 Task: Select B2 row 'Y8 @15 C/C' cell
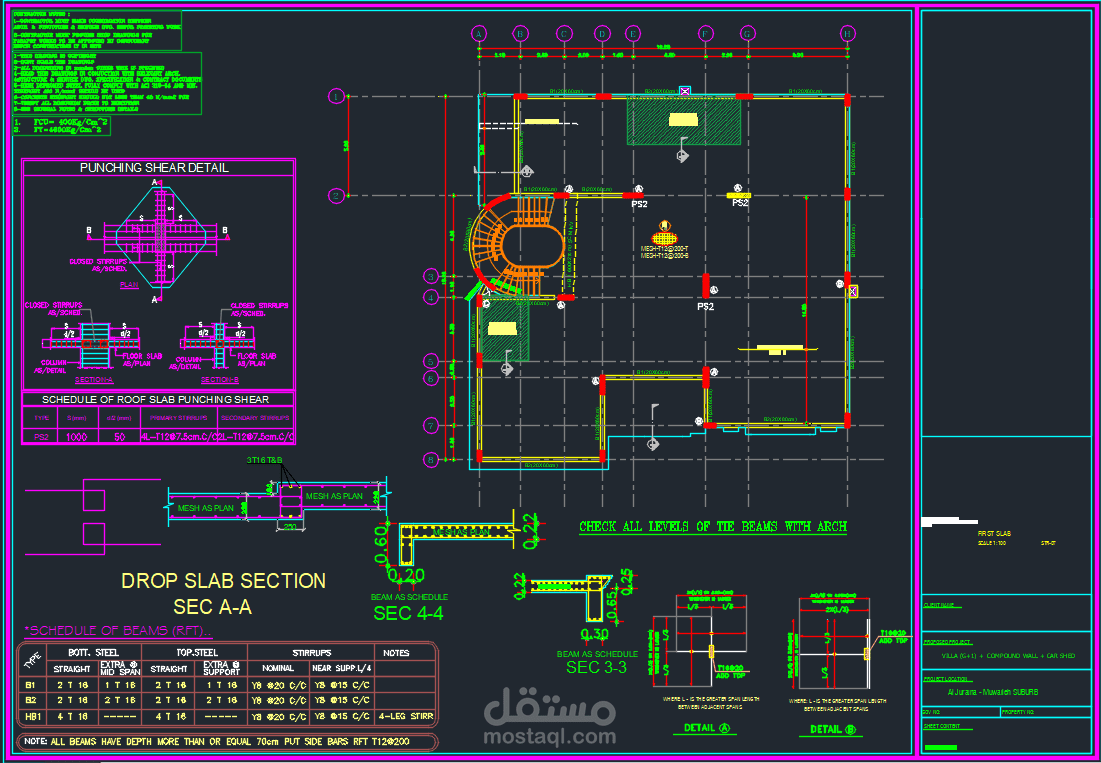tap(341, 700)
